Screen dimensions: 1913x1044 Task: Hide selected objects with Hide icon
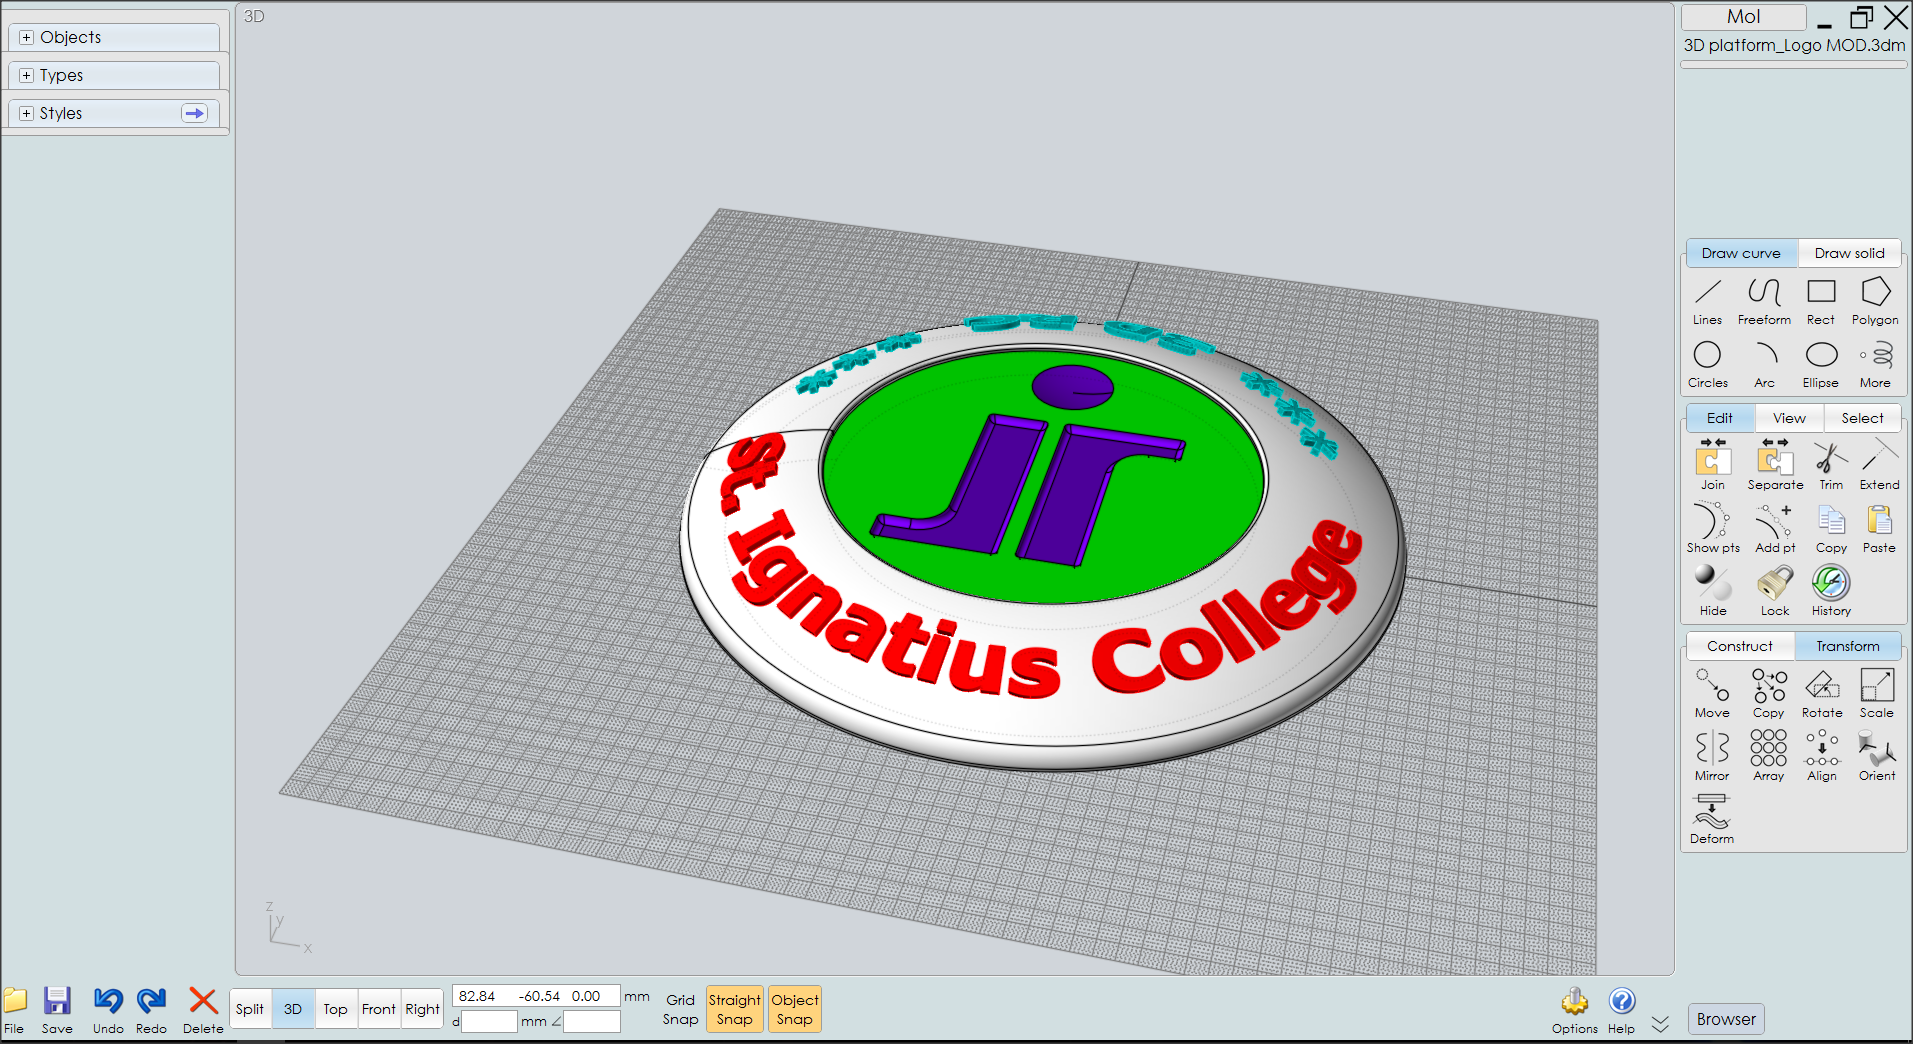1713,591
